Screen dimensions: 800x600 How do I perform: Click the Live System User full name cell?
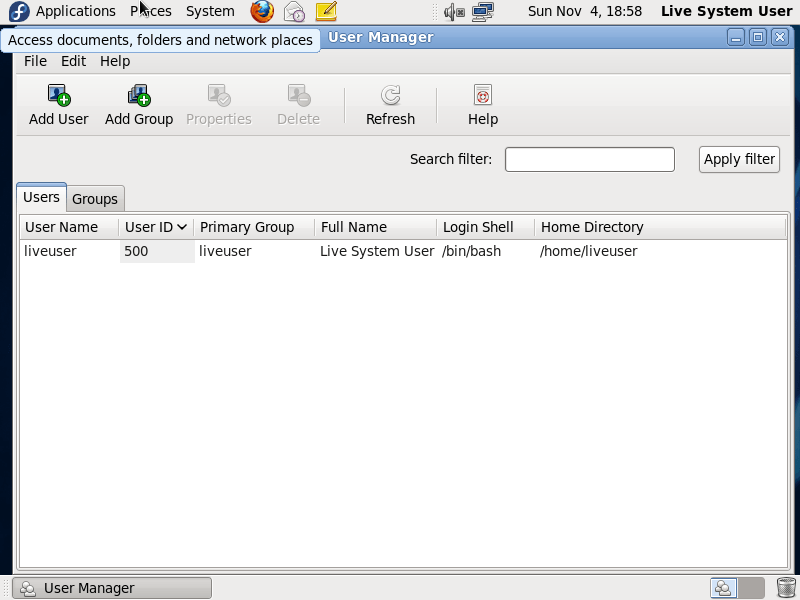[x=377, y=252]
